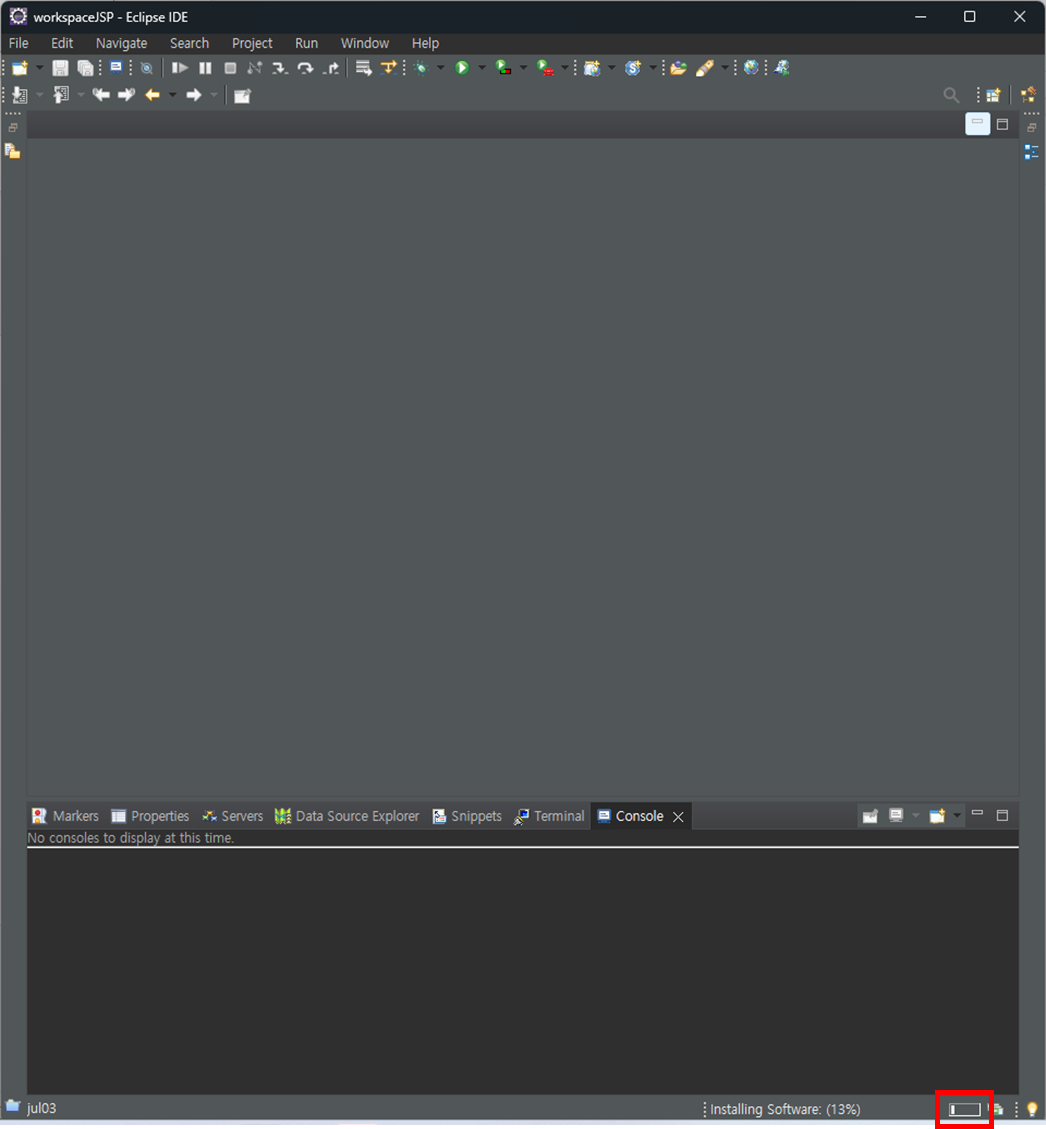Open the Run dropdown arrow
Image resolution: width=1046 pixels, height=1129 pixels.
pos(482,68)
